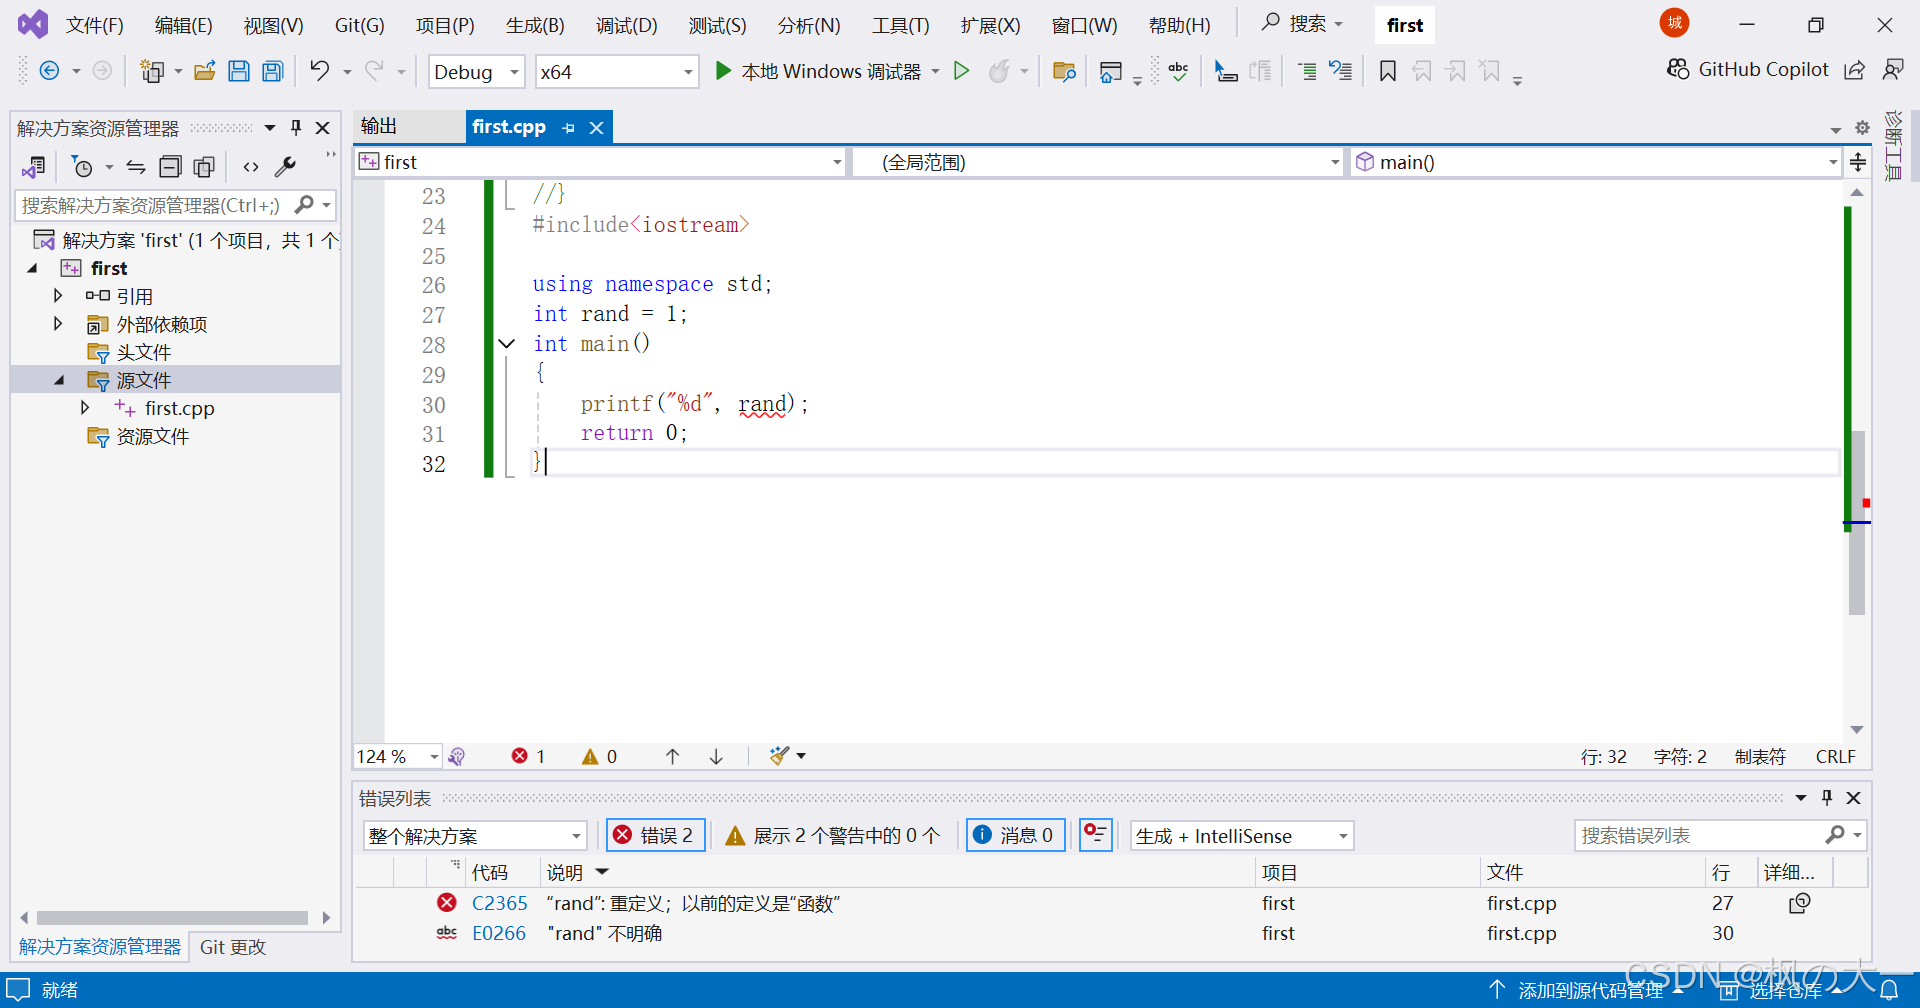
Task: Click the Save All icon
Action: click(272, 71)
